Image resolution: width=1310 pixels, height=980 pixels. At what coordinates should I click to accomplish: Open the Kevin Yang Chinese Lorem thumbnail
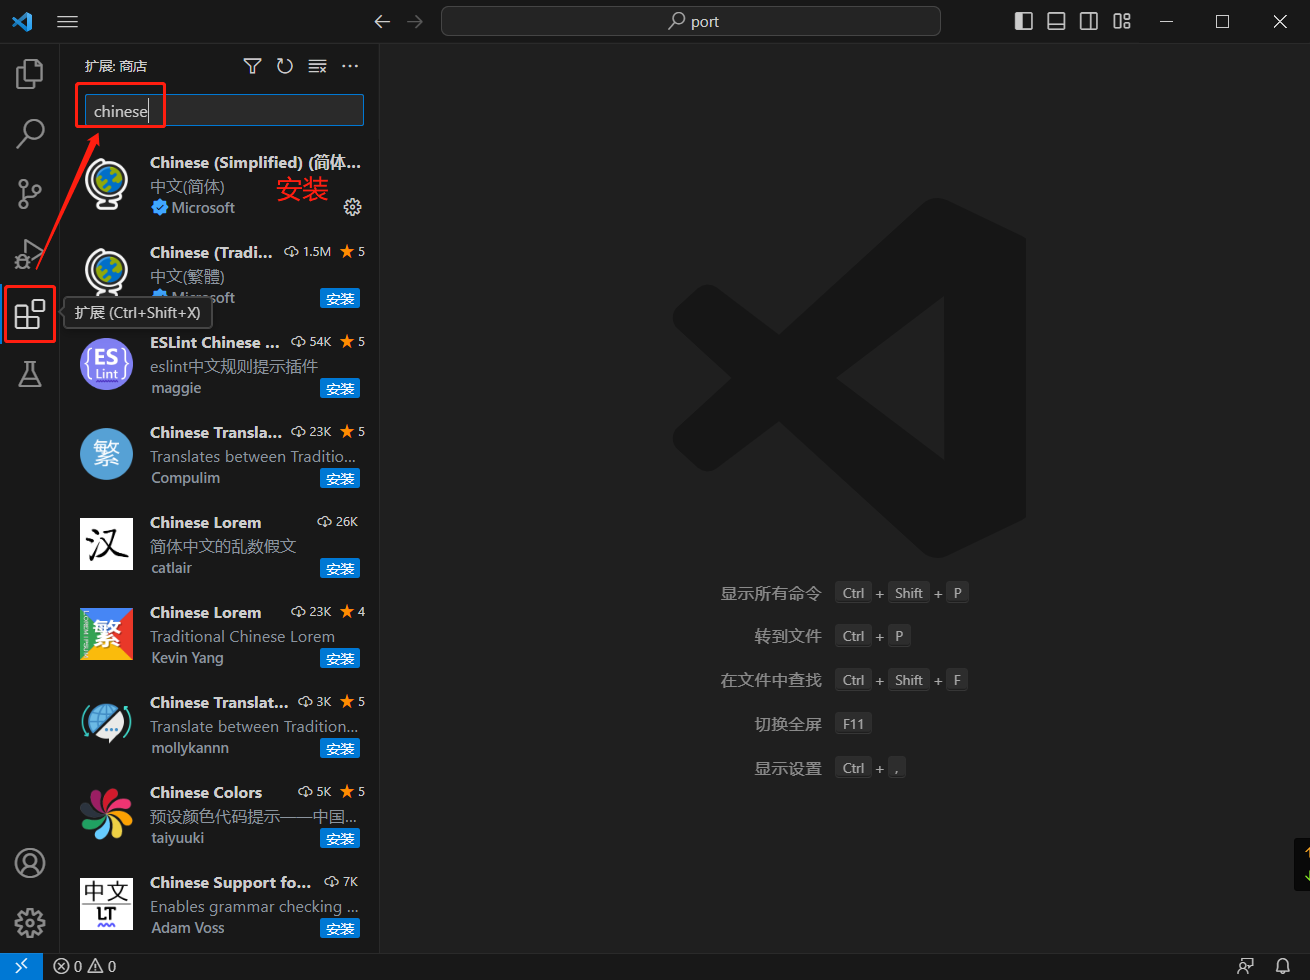[x=106, y=634]
